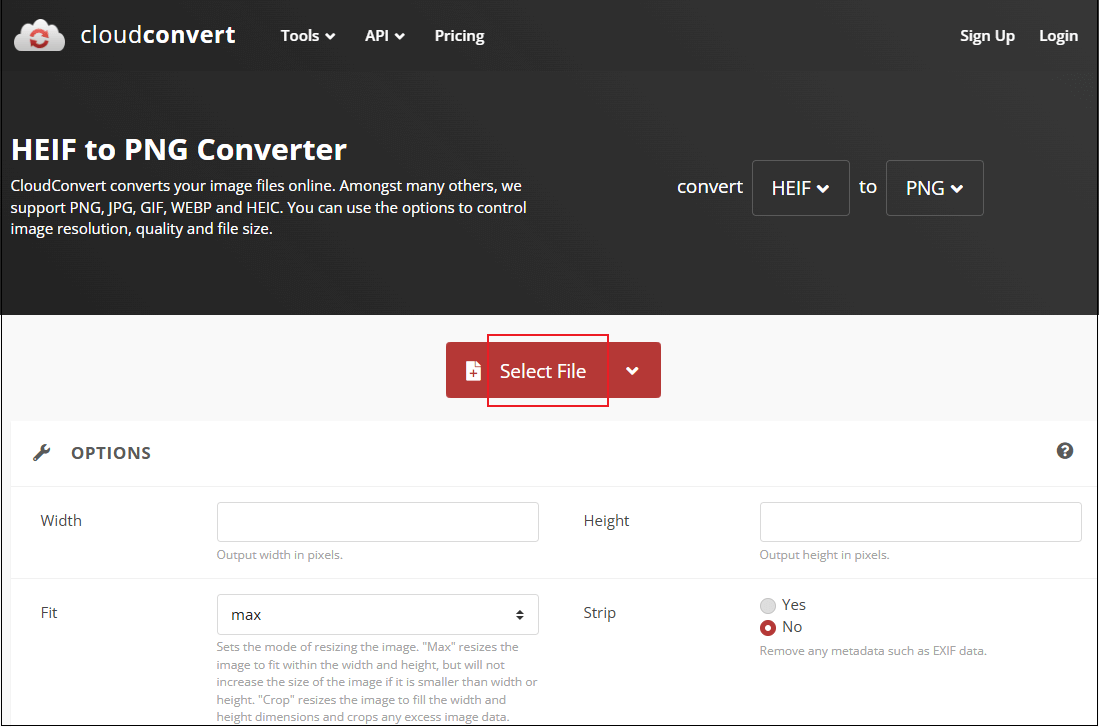
Task: Click inside the Height pixels field
Action: pos(920,521)
